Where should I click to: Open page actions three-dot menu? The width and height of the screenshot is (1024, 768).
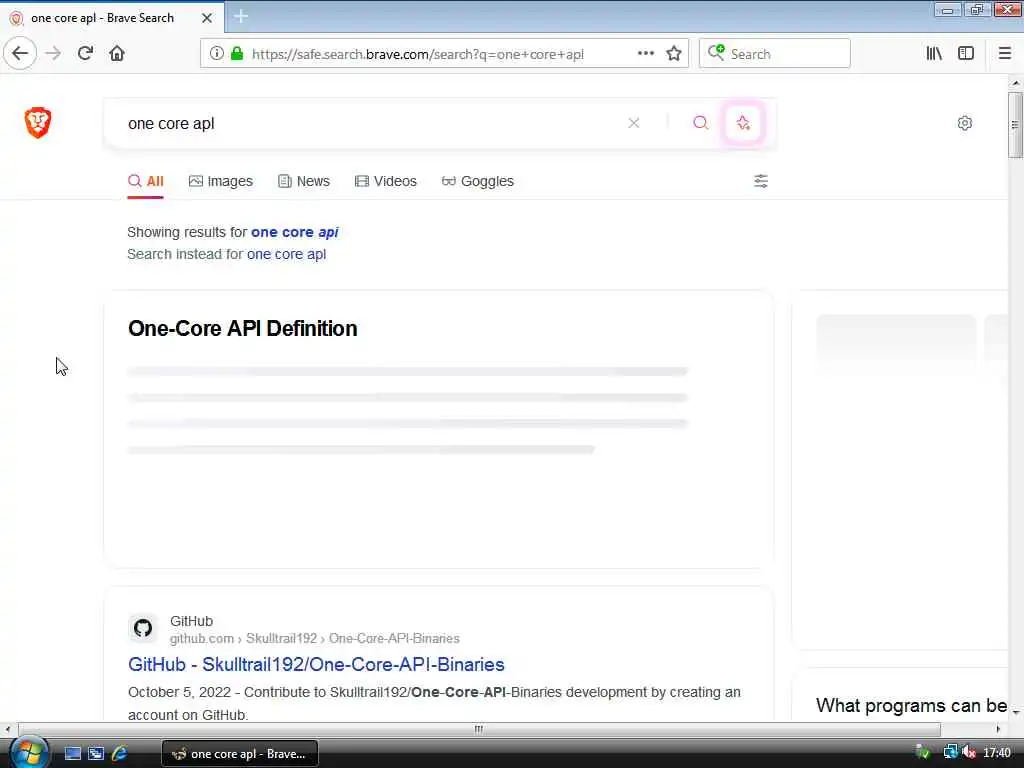pyautogui.click(x=646, y=54)
